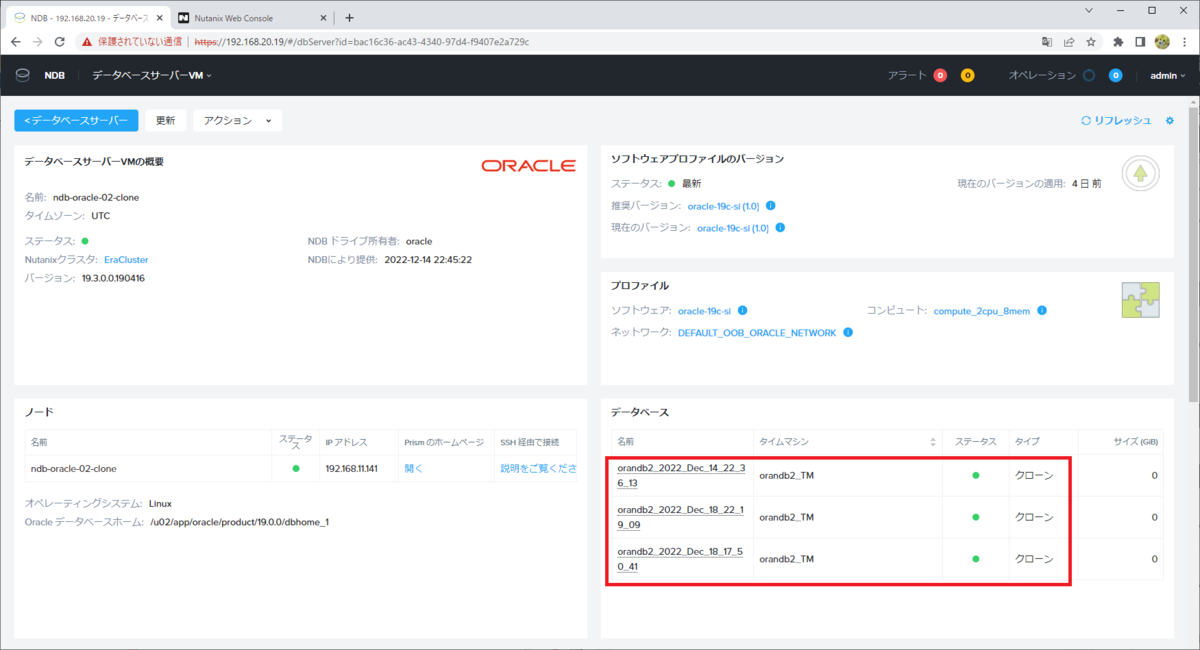This screenshot has width=1200, height=650.
Task: Click info icon beside compute_2cpu_8mem
Action: (x=1041, y=311)
